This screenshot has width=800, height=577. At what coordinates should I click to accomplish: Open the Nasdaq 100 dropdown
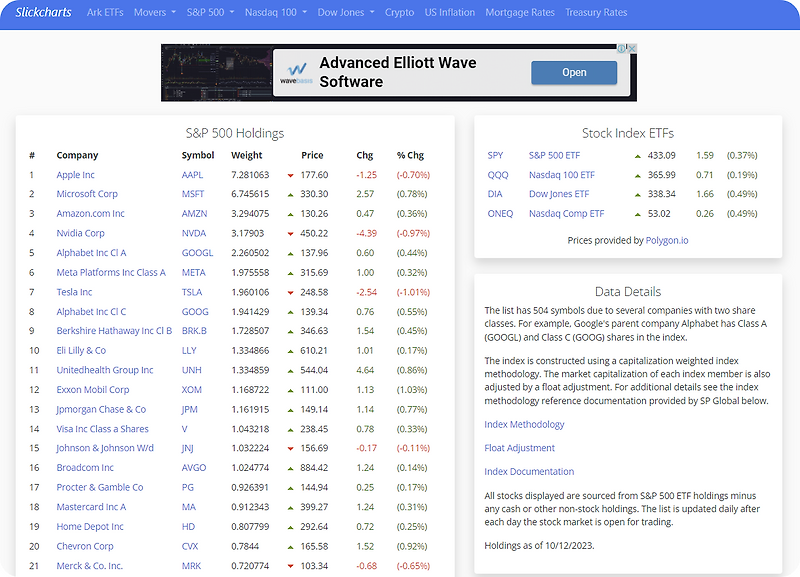[276, 12]
